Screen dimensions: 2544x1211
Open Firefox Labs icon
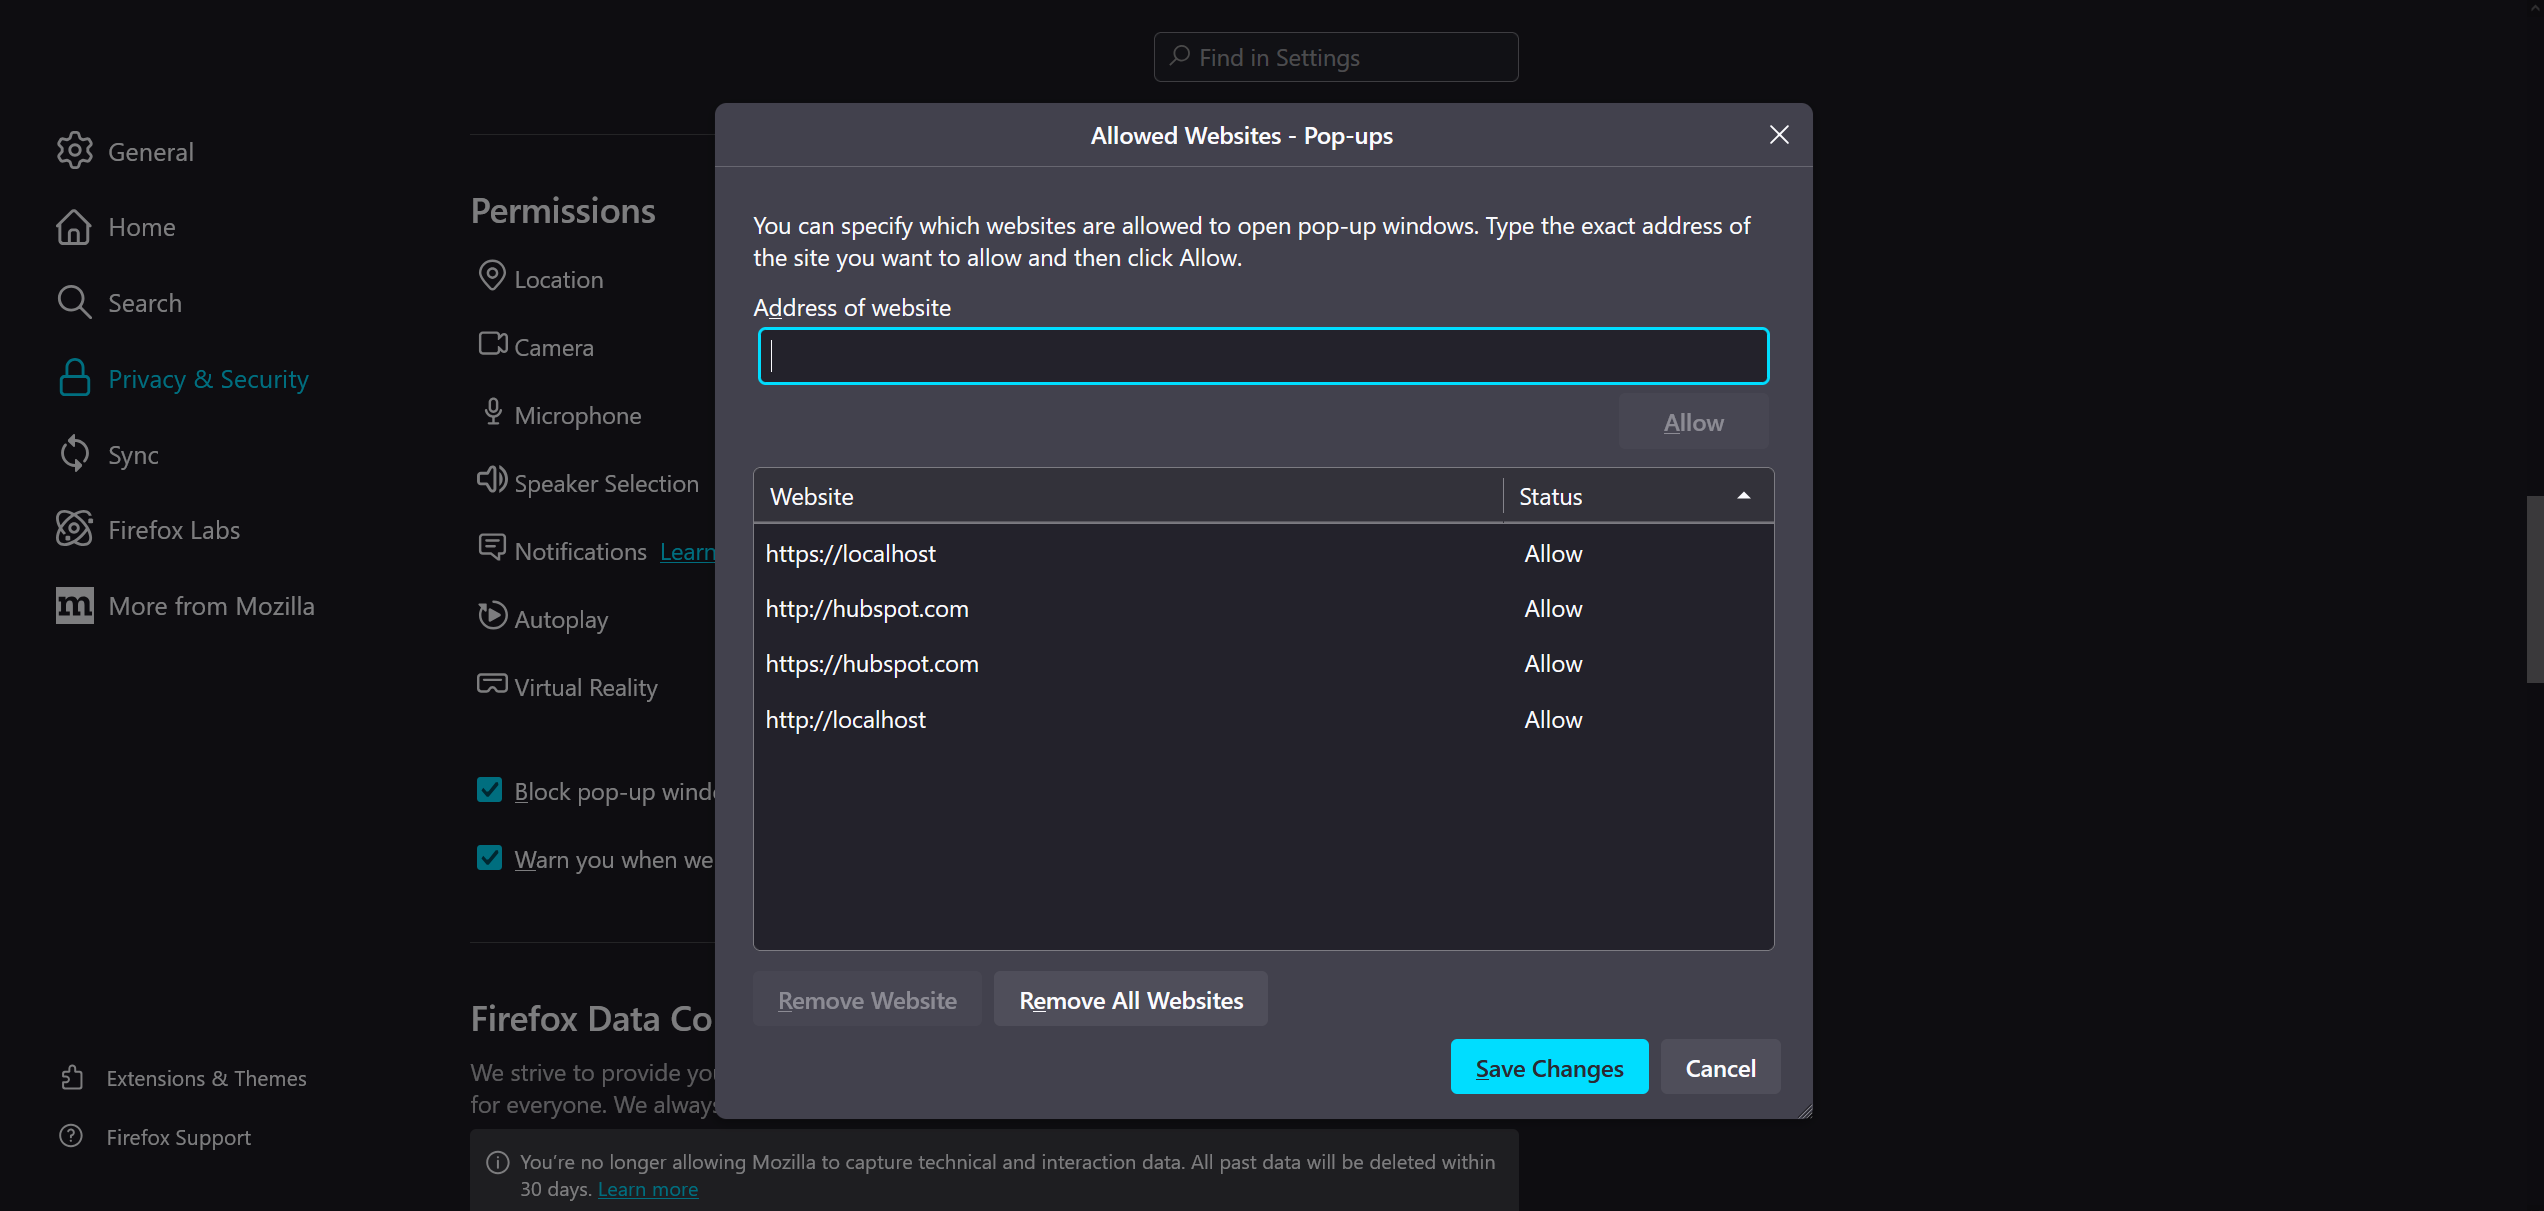[74, 529]
